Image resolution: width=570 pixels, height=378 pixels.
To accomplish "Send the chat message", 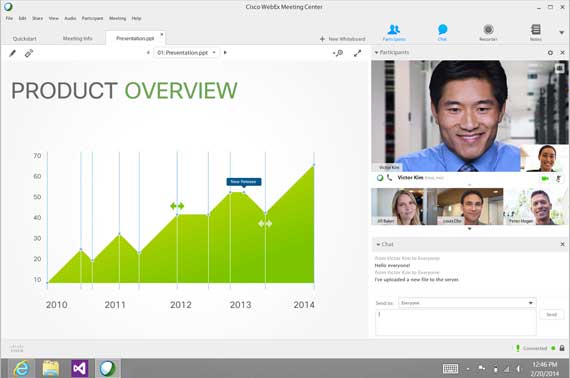I will [551, 314].
